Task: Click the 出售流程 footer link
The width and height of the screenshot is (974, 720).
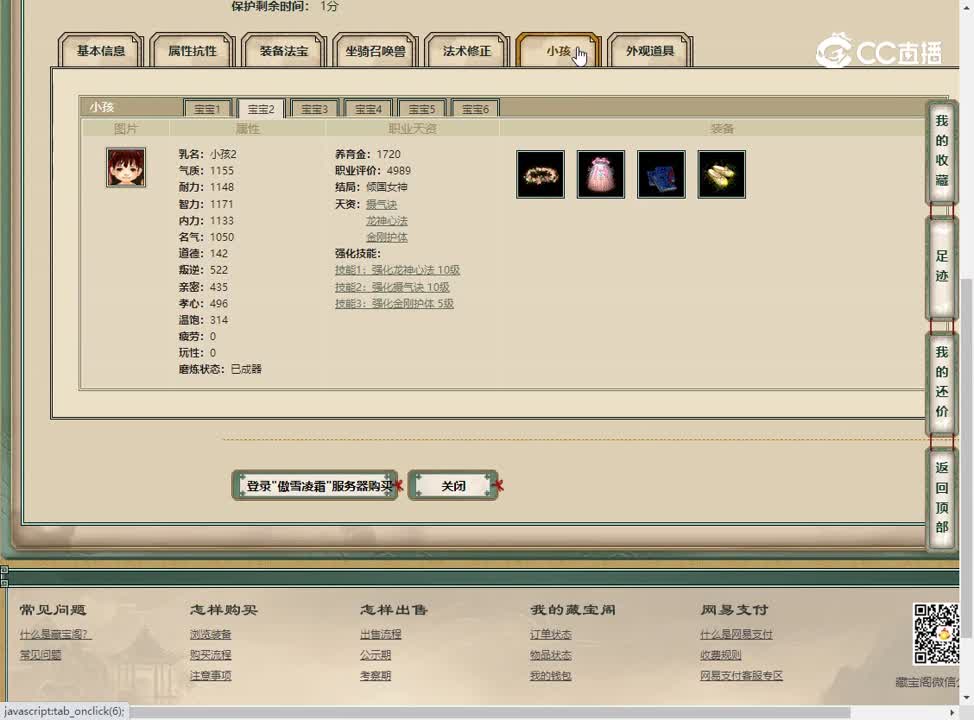Action: pos(381,634)
